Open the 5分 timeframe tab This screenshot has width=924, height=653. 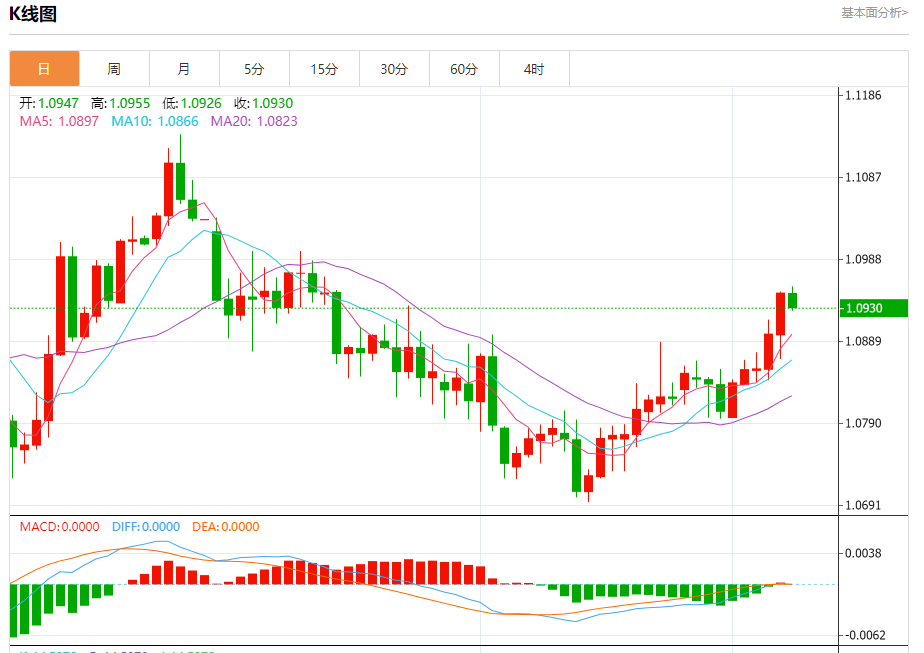pos(254,69)
